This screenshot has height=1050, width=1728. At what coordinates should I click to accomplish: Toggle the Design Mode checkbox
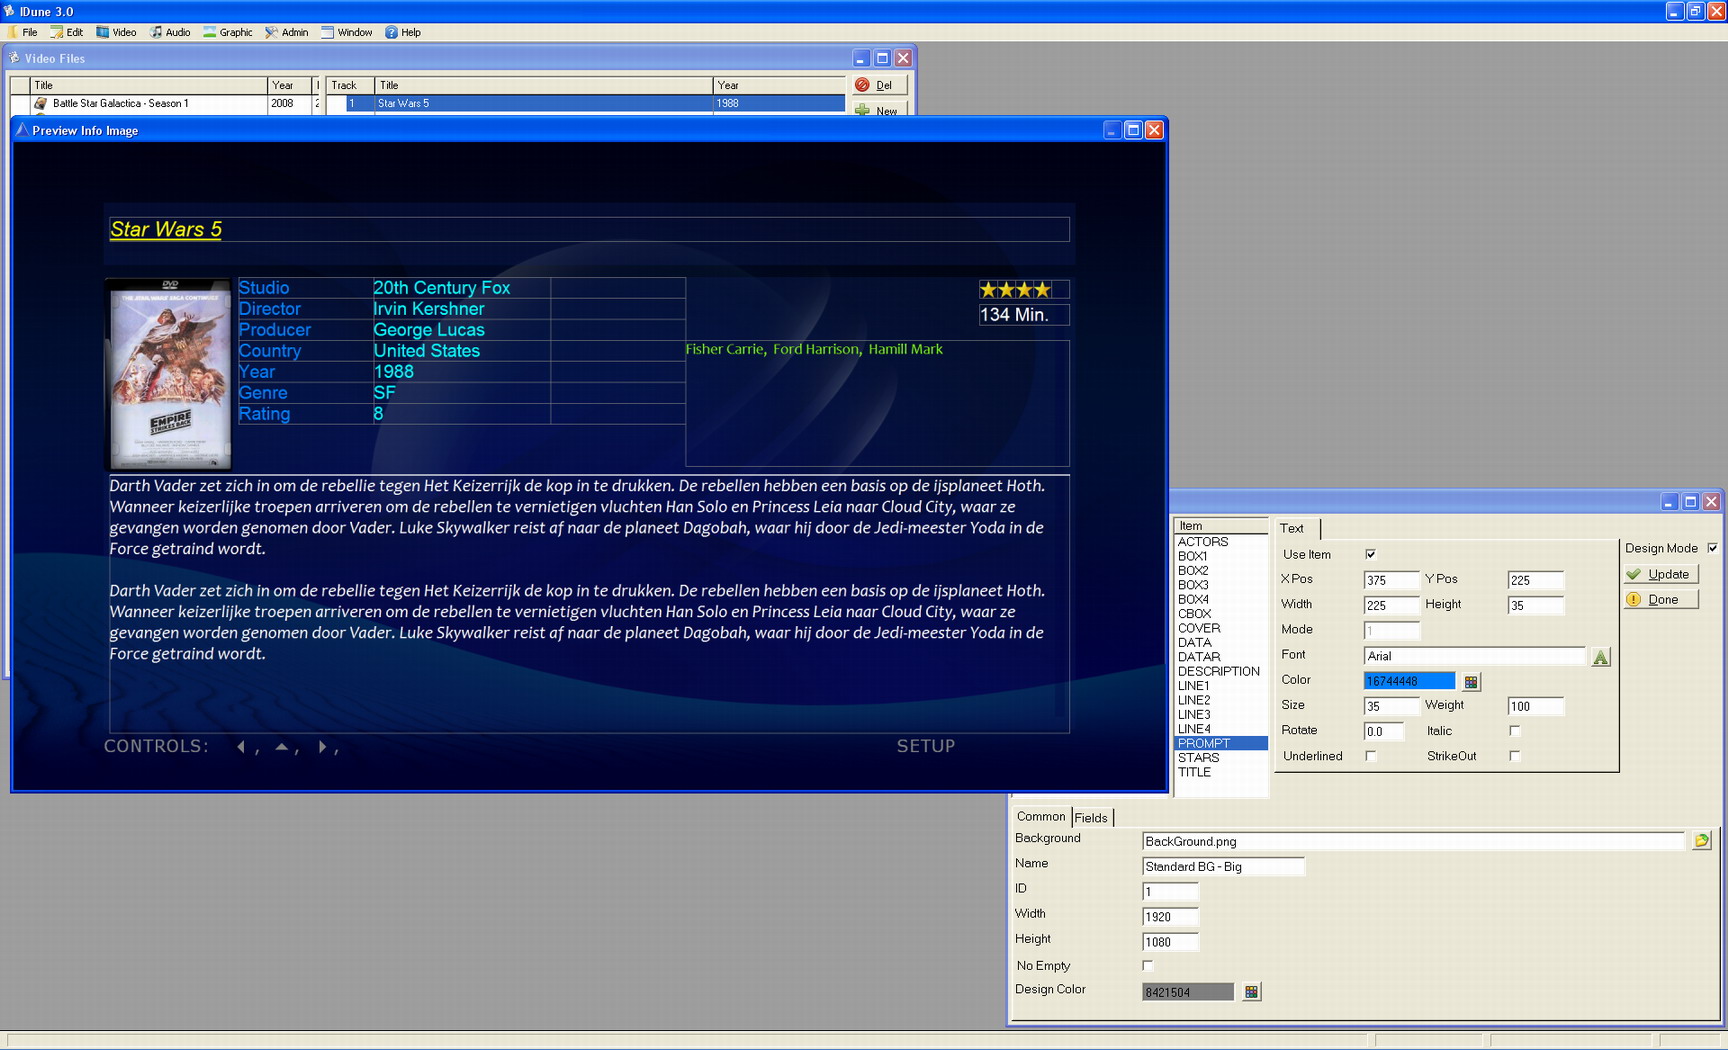(x=1713, y=548)
